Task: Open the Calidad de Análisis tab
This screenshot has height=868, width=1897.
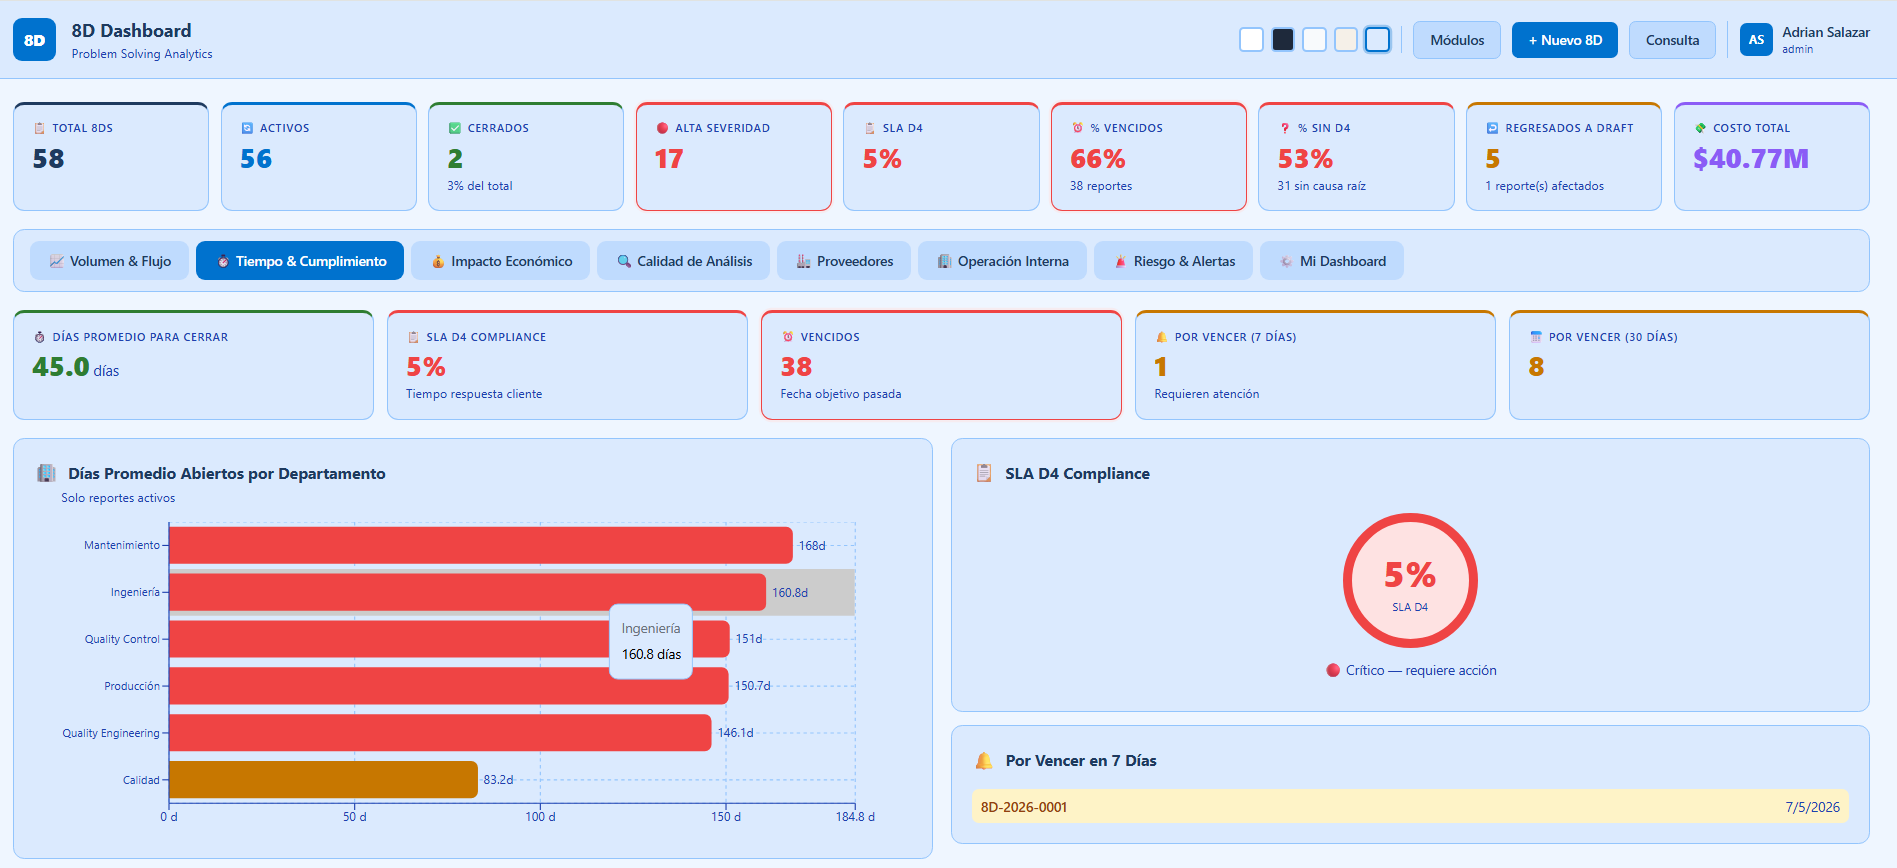Action: point(684,261)
